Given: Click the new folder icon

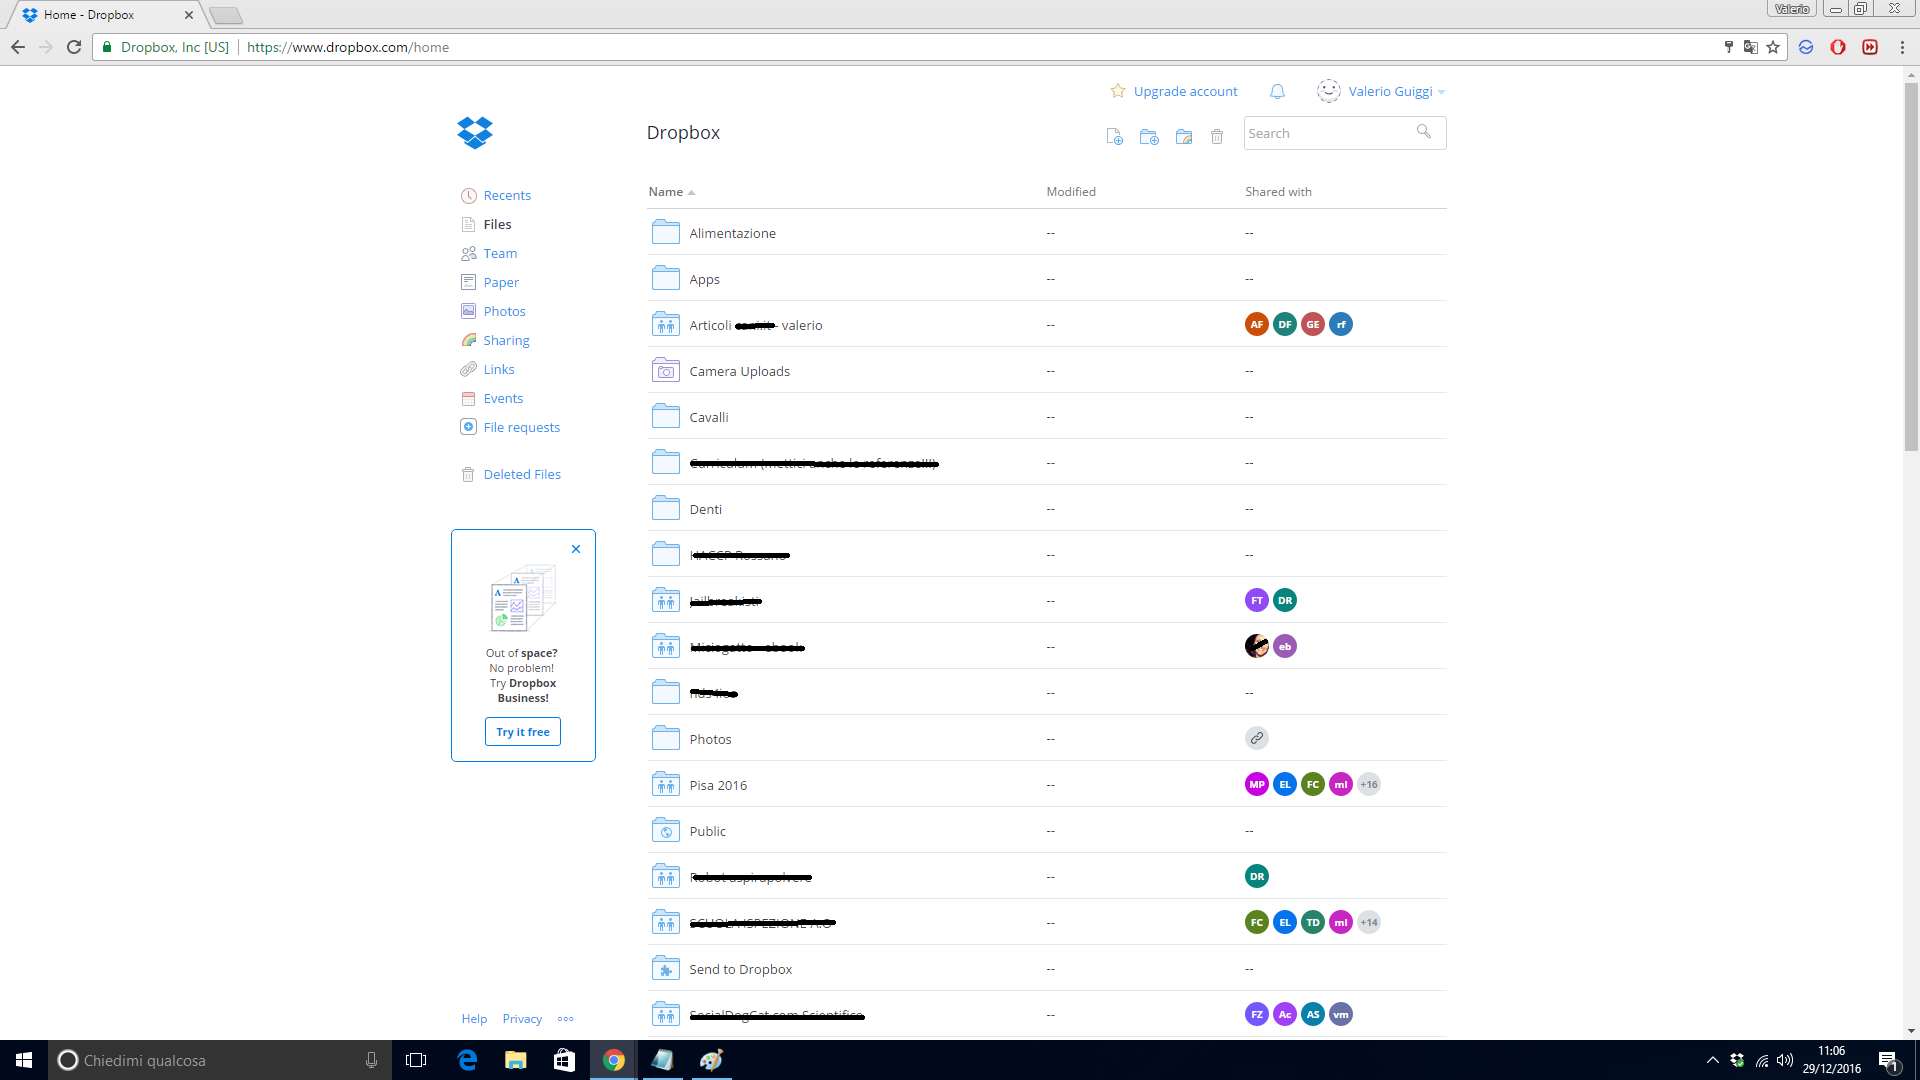Looking at the screenshot, I should (1149, 136).
